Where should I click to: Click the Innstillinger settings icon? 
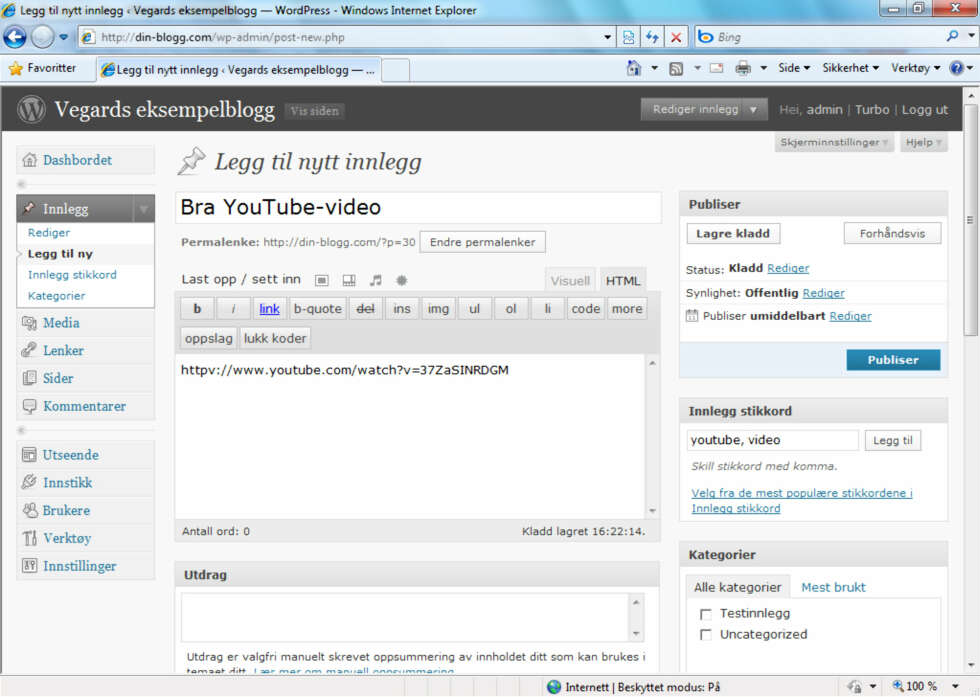click(x=29, y=566)
